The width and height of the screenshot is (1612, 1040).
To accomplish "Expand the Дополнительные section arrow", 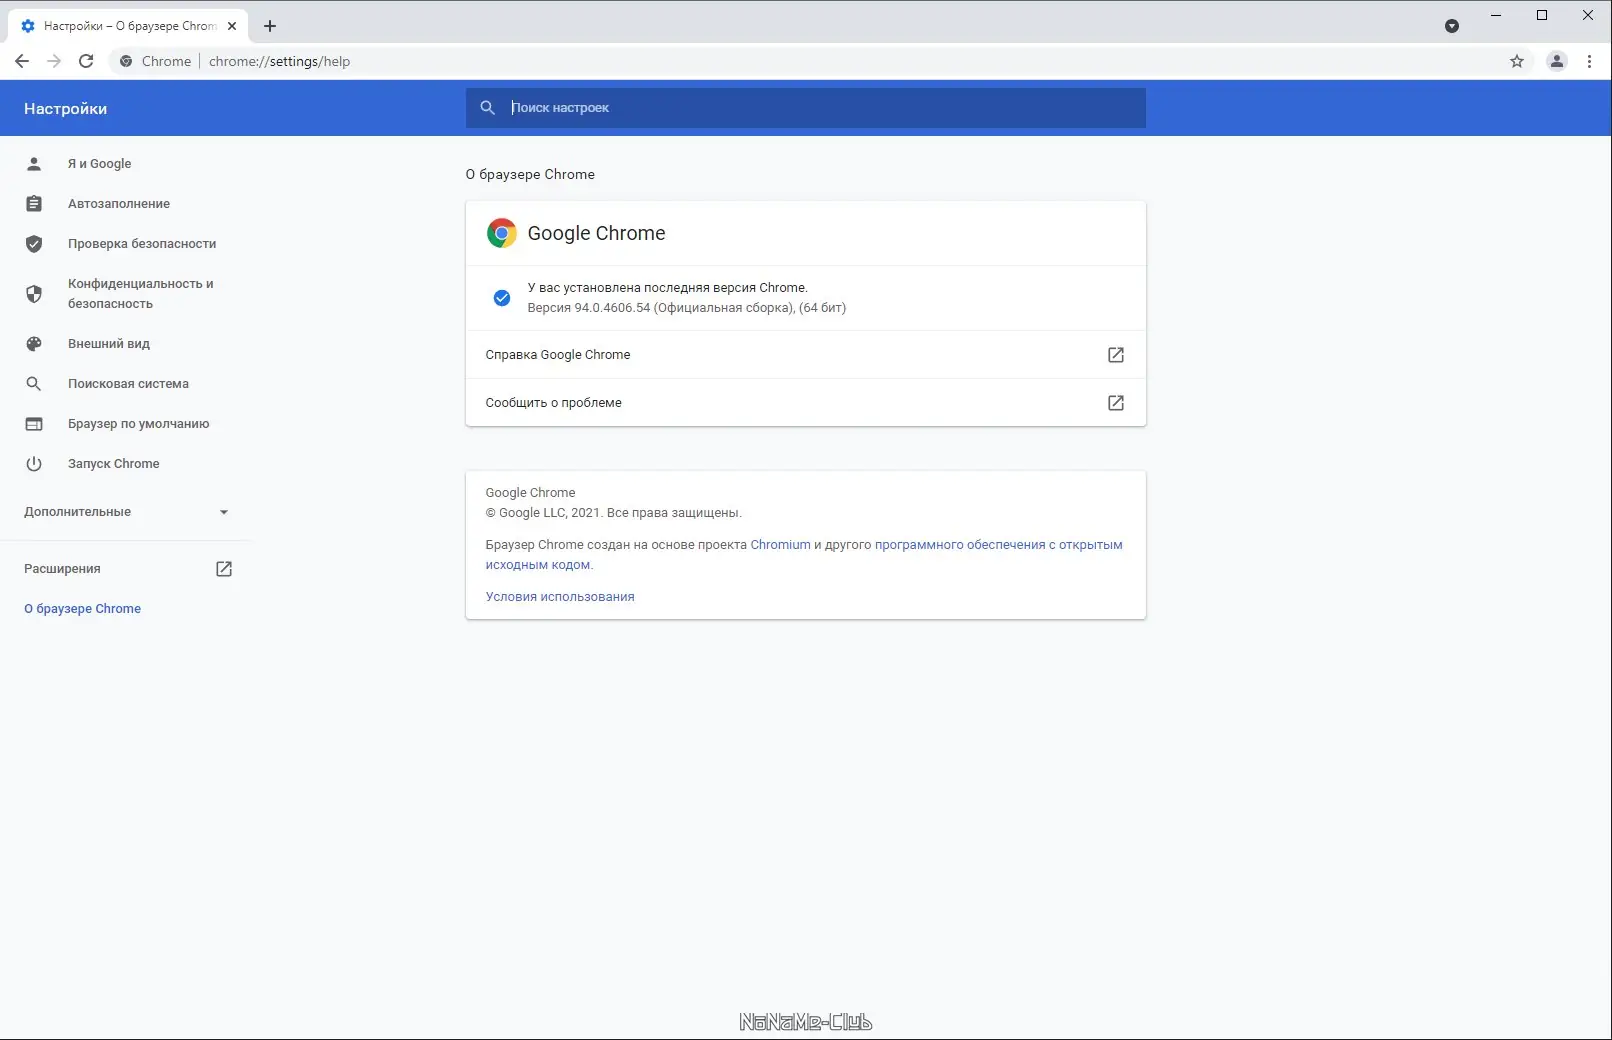I will 224,512.
